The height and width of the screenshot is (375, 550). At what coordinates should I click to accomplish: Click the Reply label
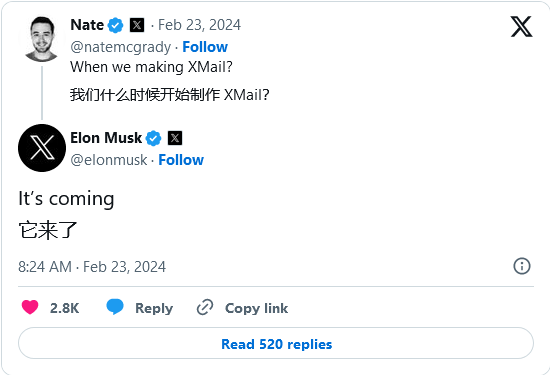tap(154, 308)
